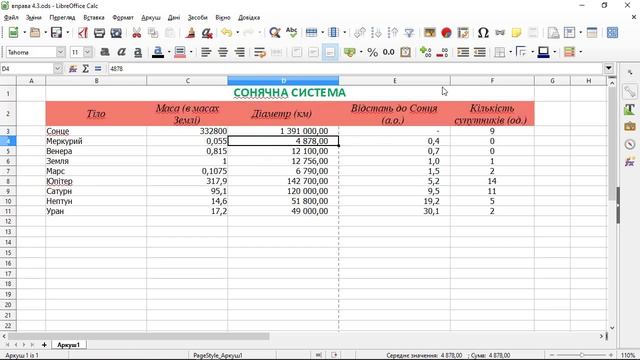This screenshot has width=640, height=360.
Task: Decrease indent icon
Action: click(x=480, y=52)
